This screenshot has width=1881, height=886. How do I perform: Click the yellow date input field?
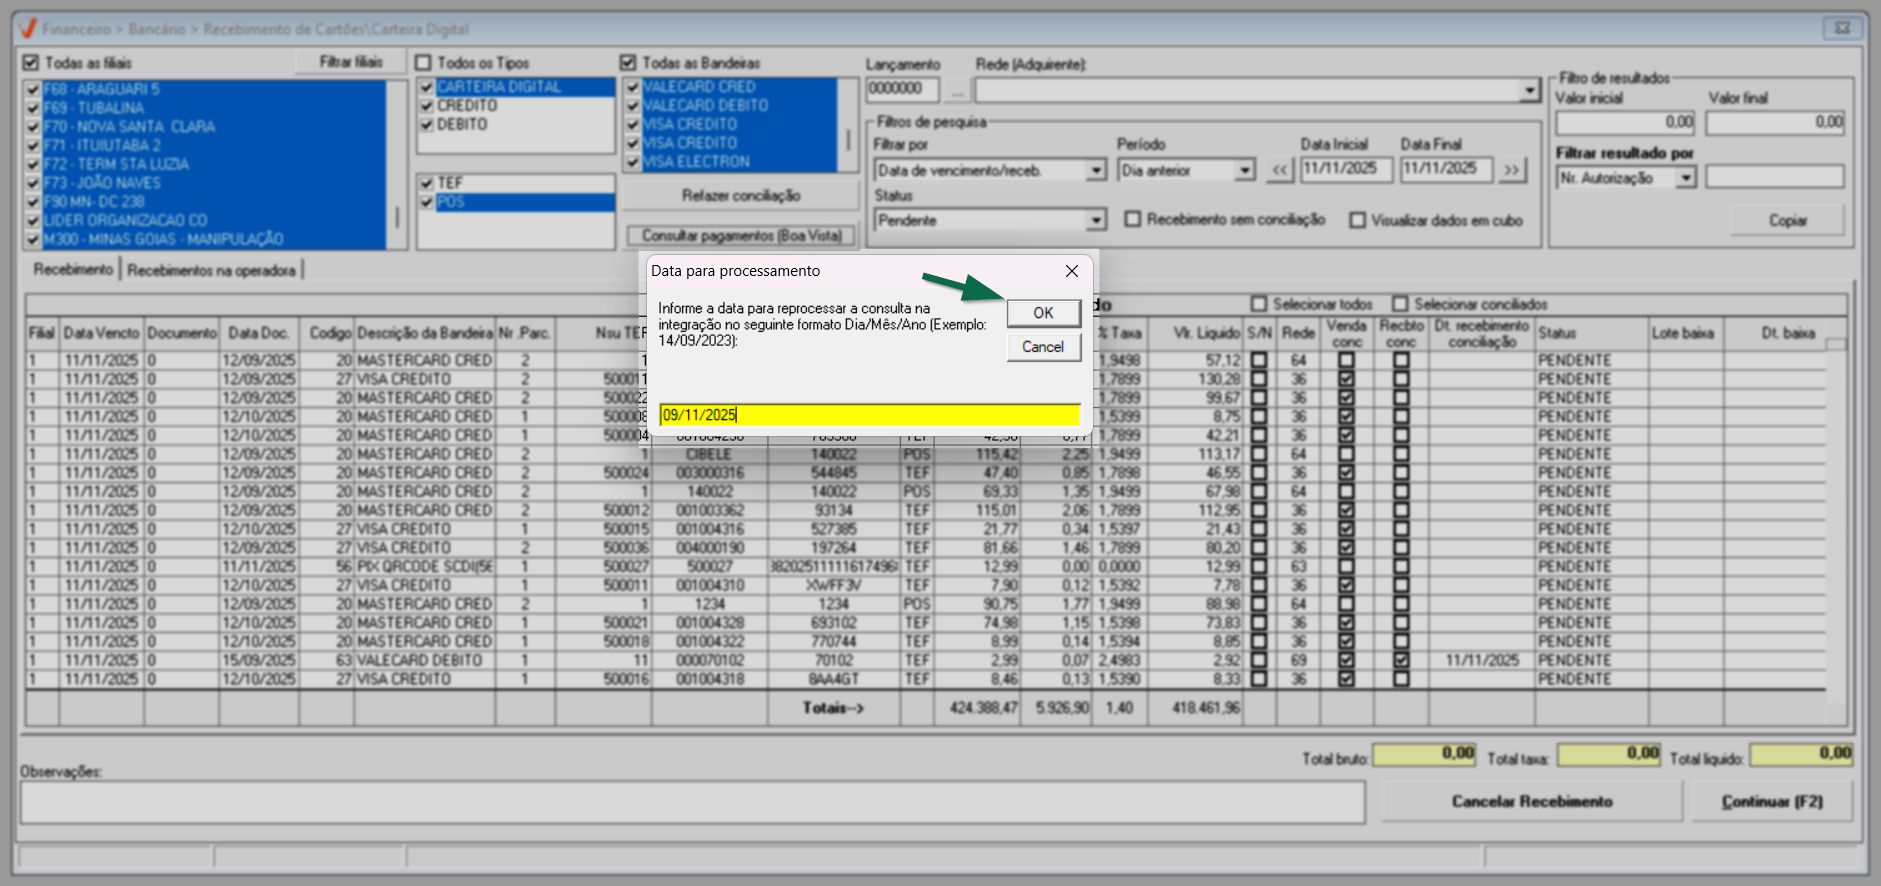click(869, 415)
